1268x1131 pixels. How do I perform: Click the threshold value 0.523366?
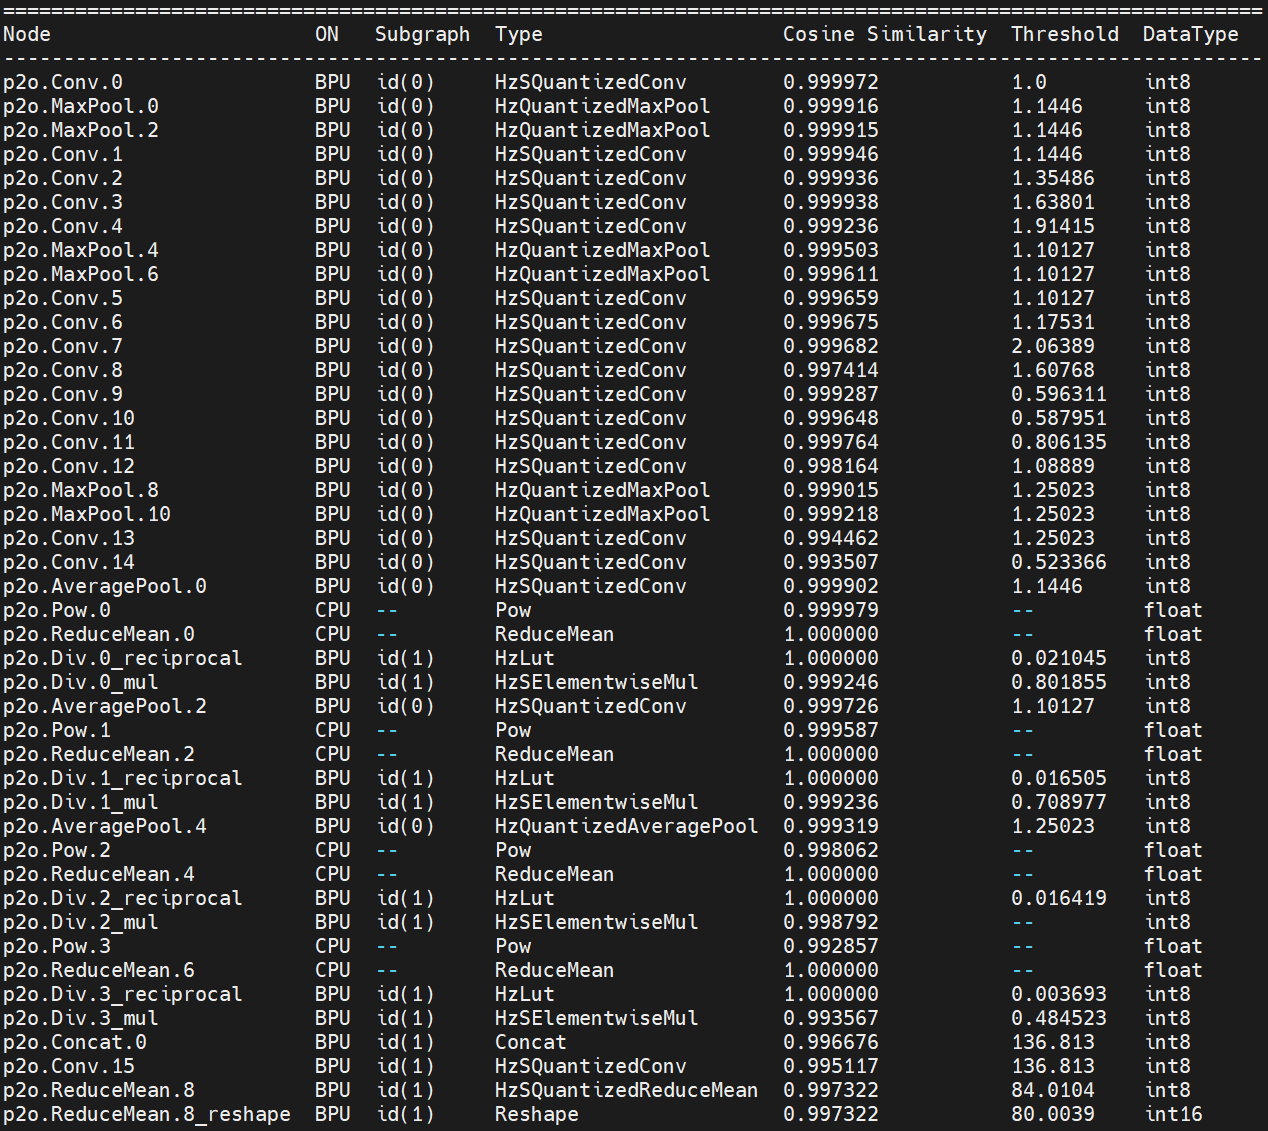[1059, 562]
